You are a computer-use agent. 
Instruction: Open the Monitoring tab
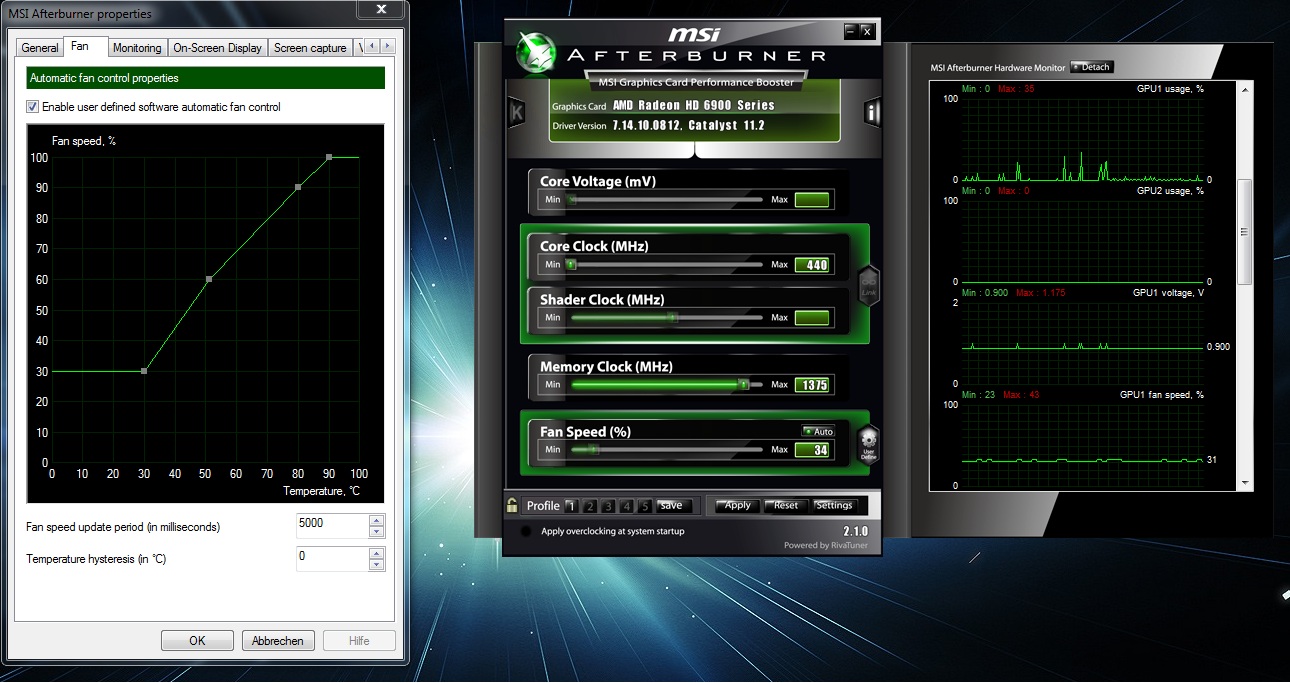(137, 48)
